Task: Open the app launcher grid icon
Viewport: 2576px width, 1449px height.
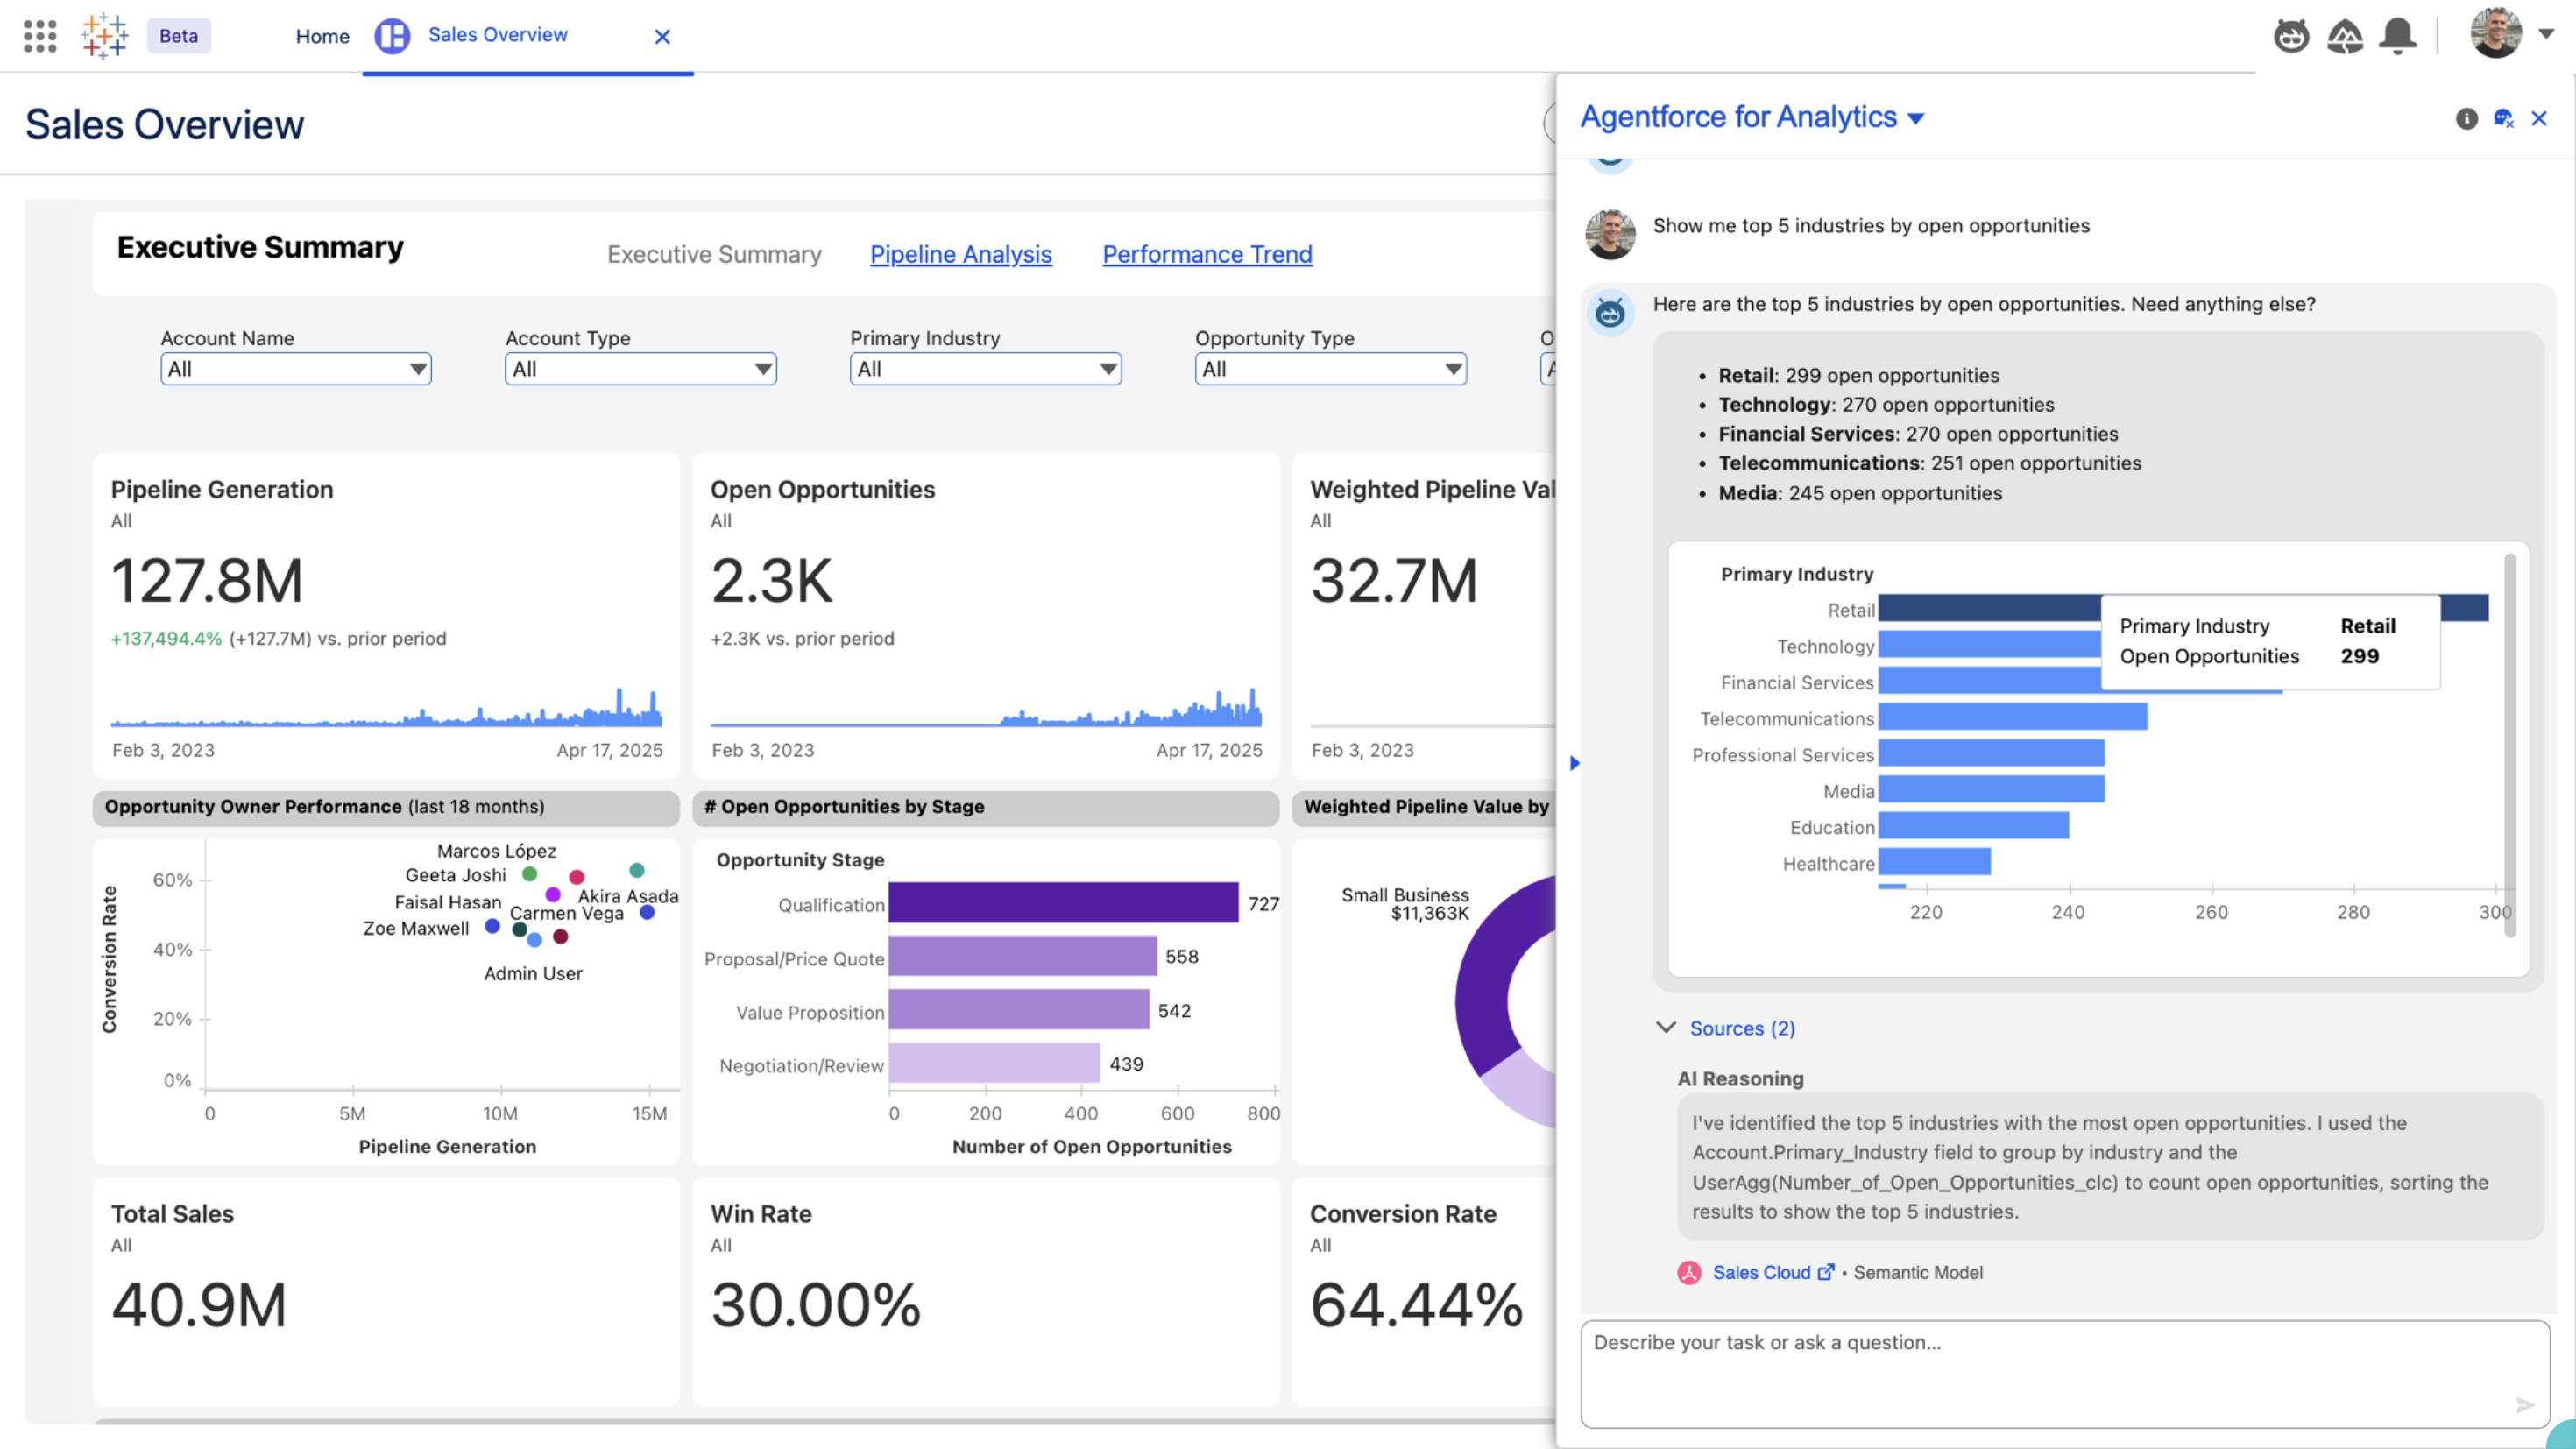Action: pyautogui.click(x=40, y=36)
